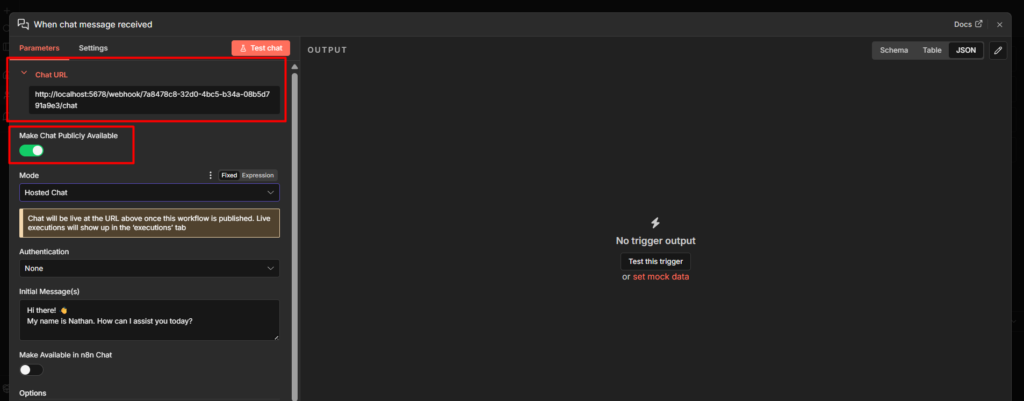Select the JSON output view
The image size is (1024, 401).
click(x=966, y=50)
